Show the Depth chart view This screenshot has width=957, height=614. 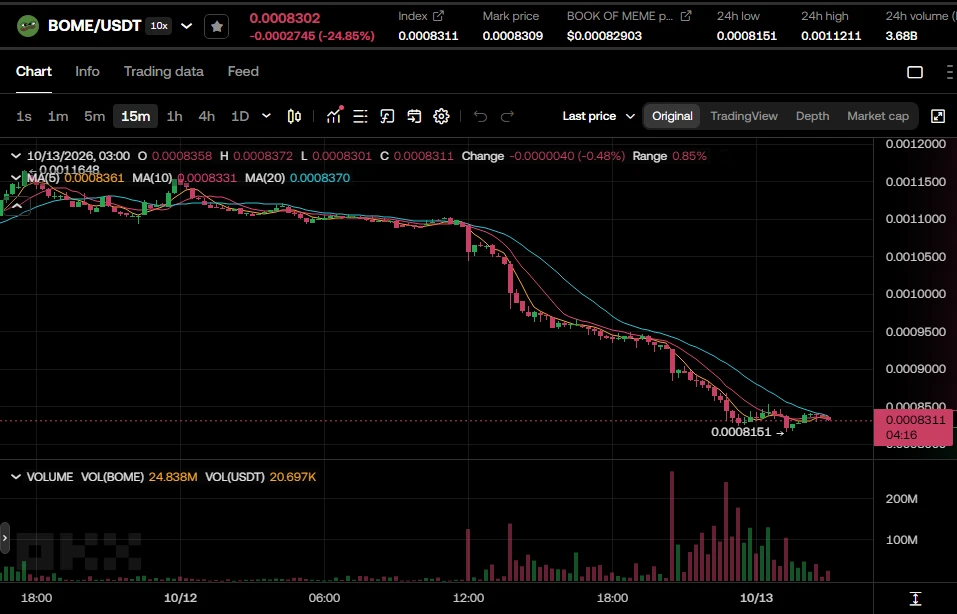tap(812, 116)
